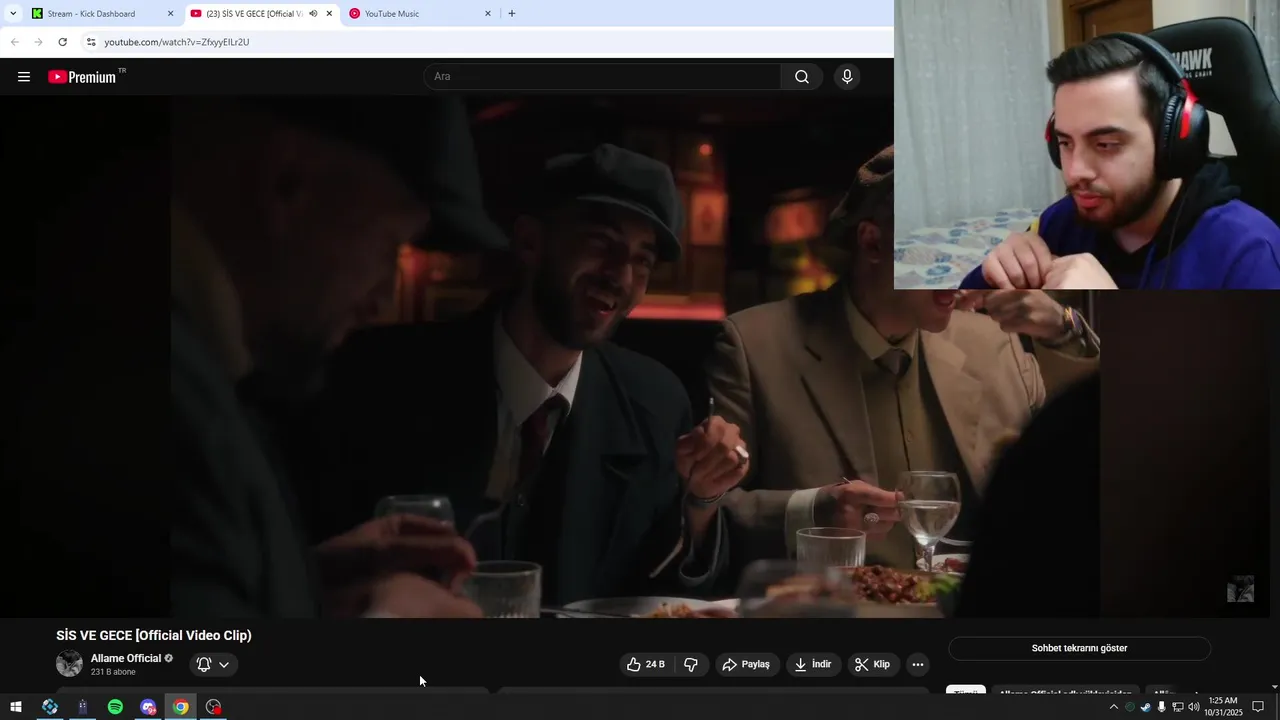Download the video with İndir
Screen dimensions: 1280x720
click(x=813, y=664)
